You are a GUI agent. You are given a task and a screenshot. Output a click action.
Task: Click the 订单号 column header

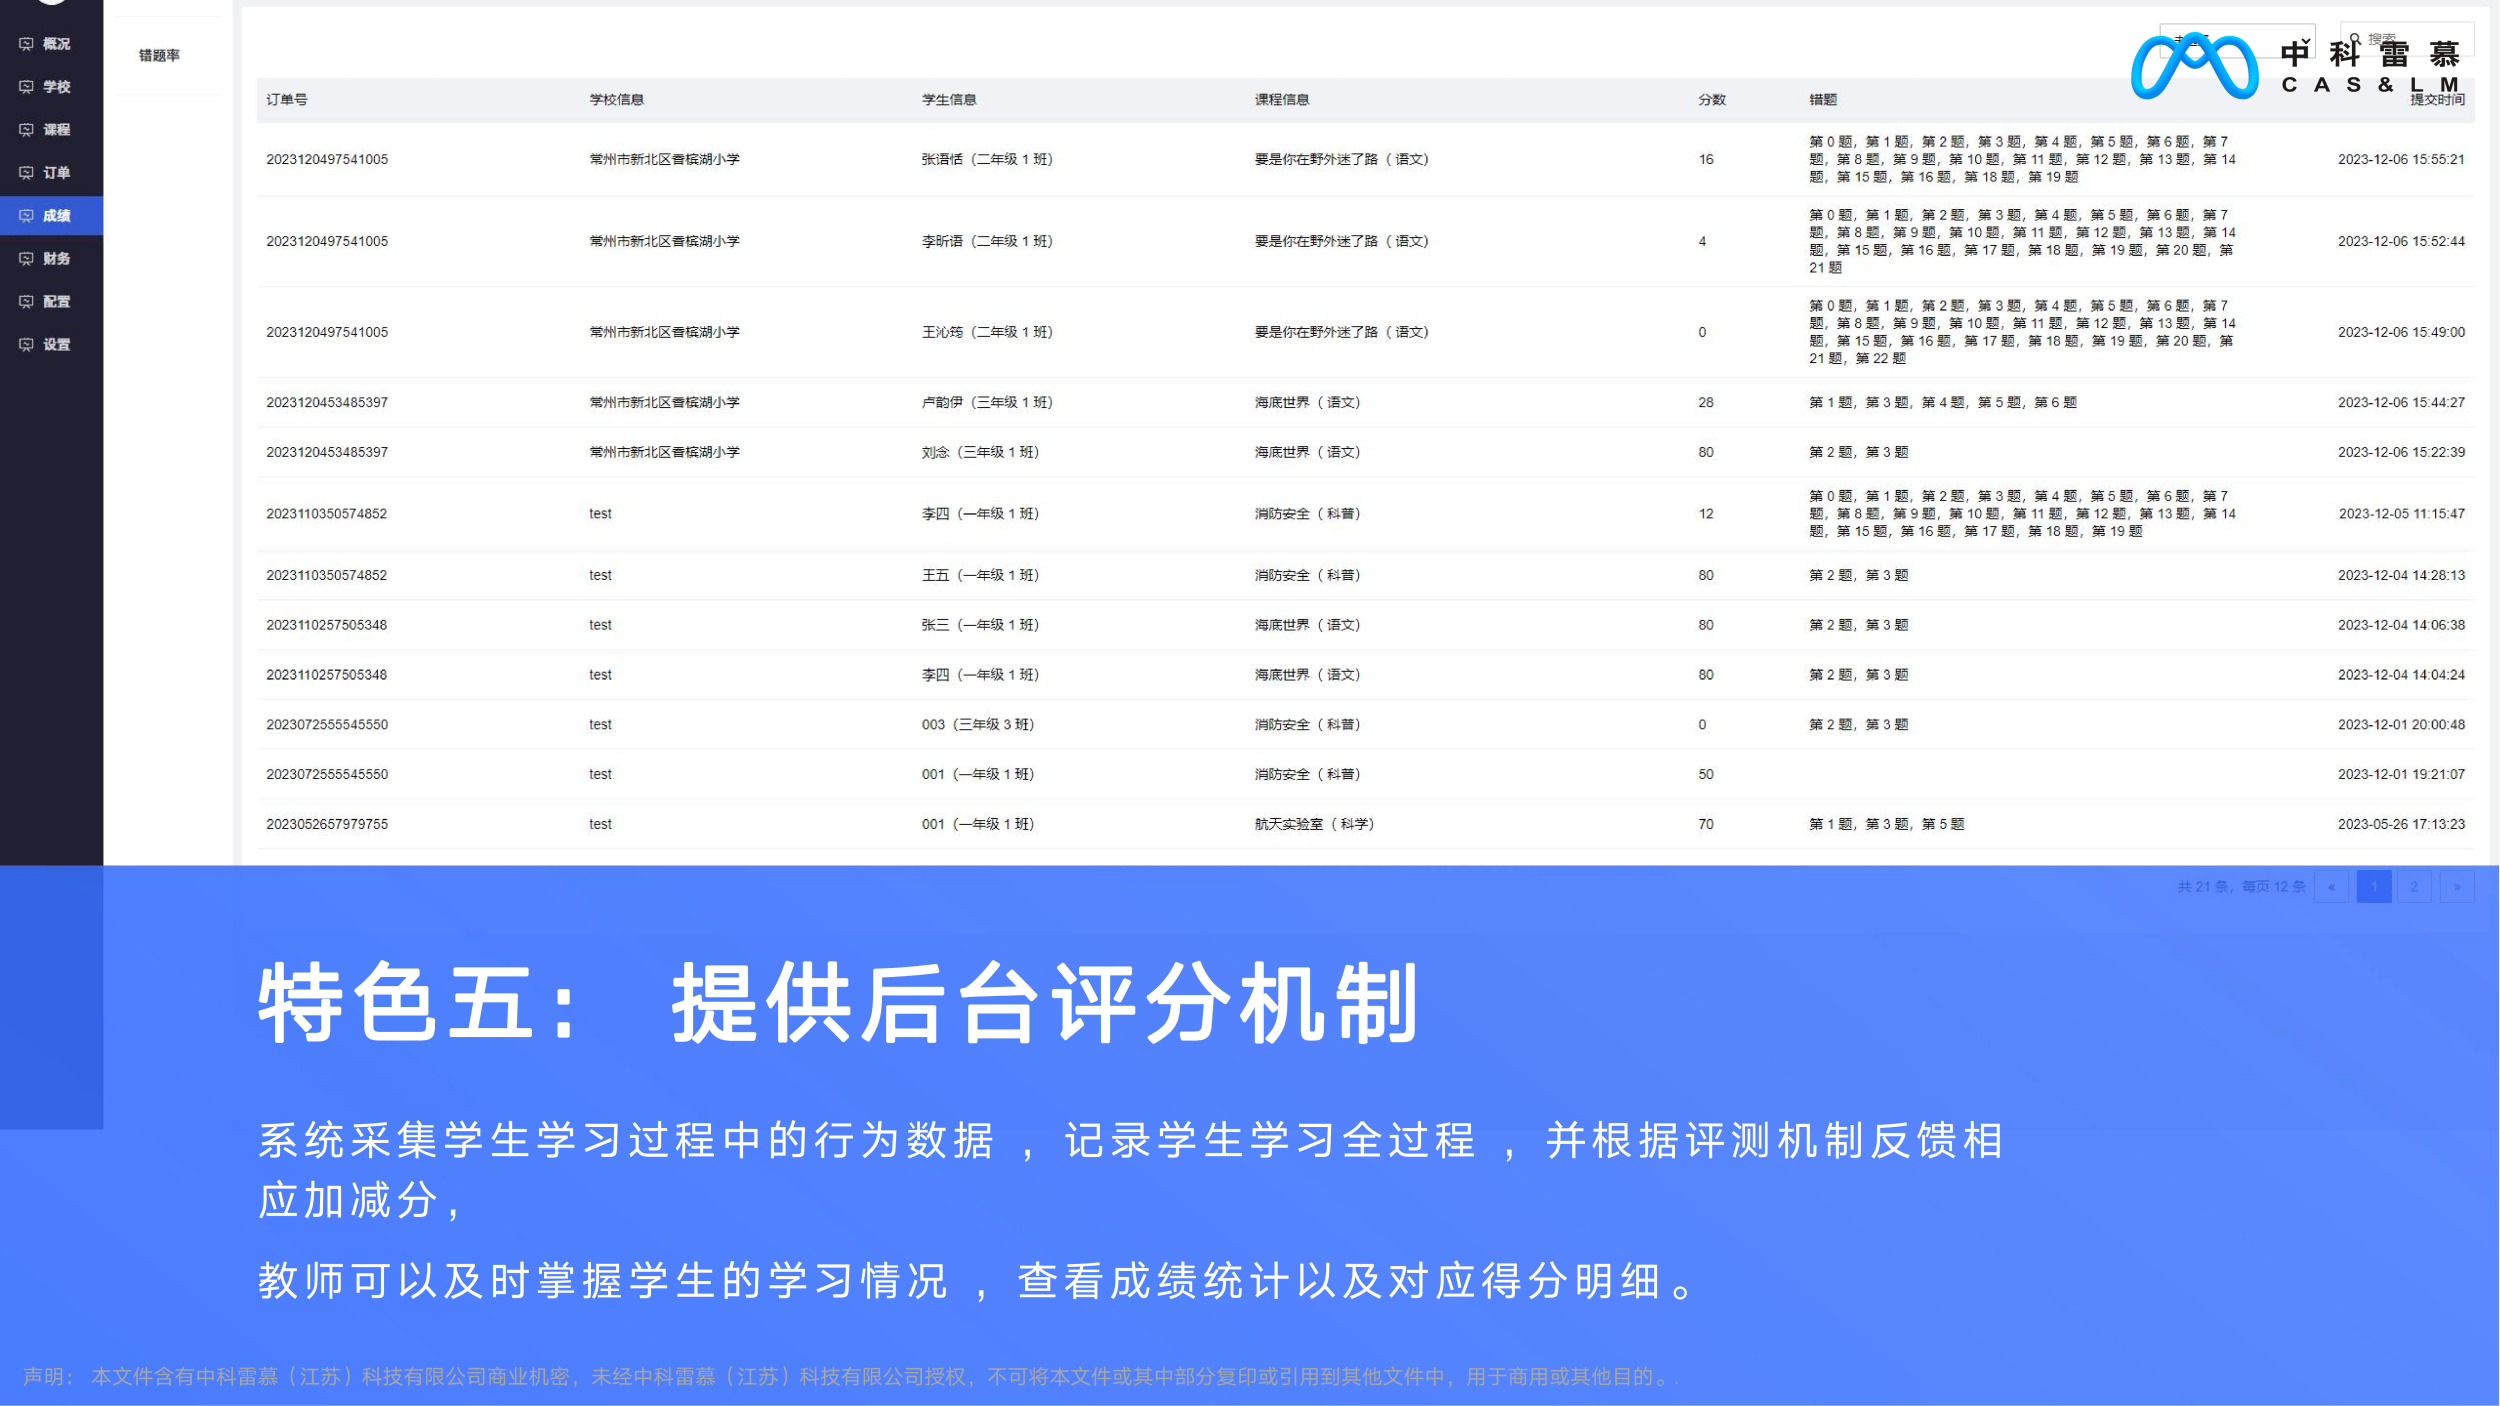click(287, 100)
